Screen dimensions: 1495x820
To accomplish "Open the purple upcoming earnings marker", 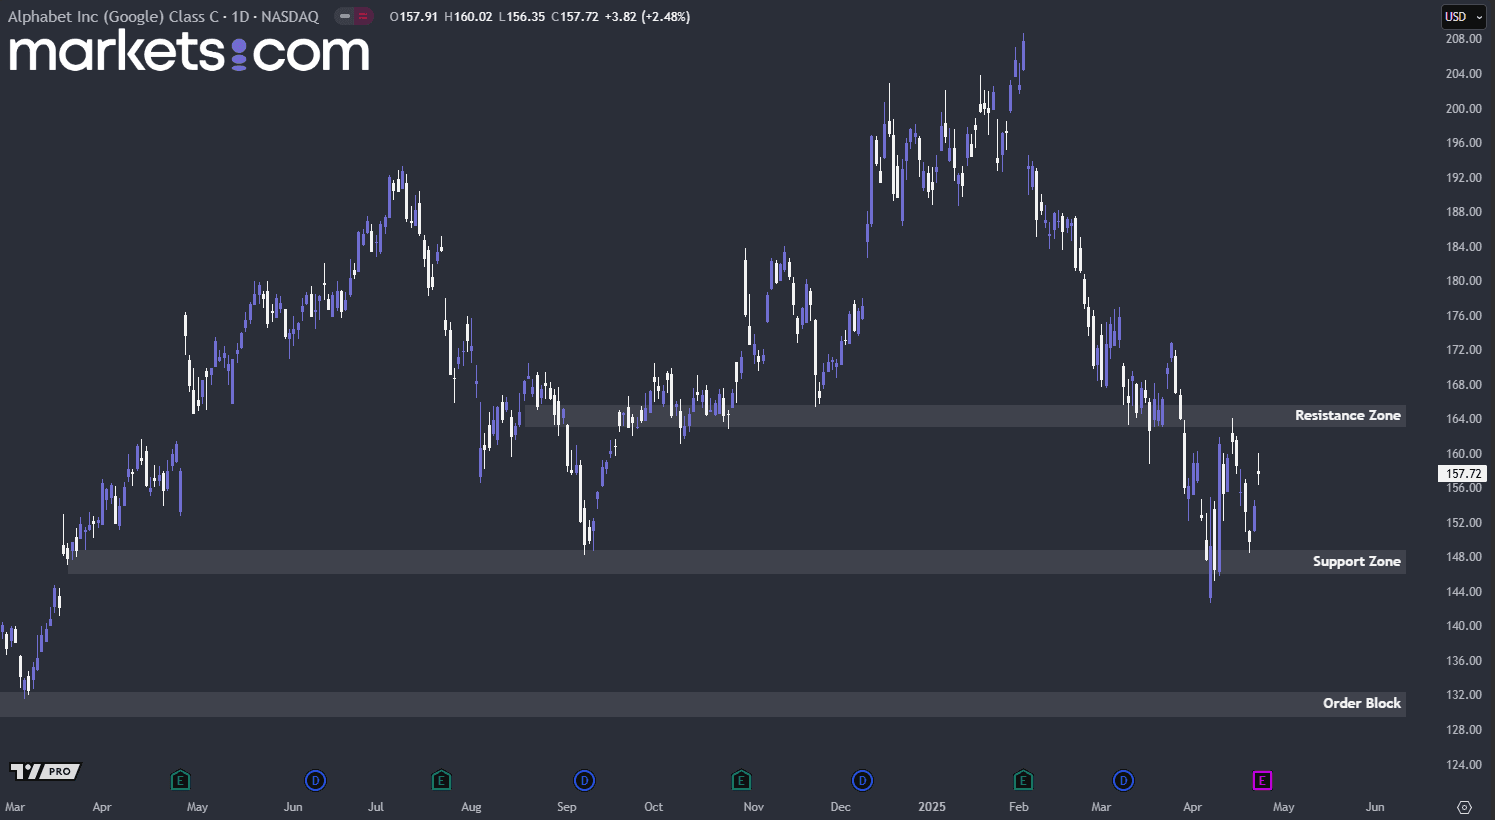I will [1262, 780].
